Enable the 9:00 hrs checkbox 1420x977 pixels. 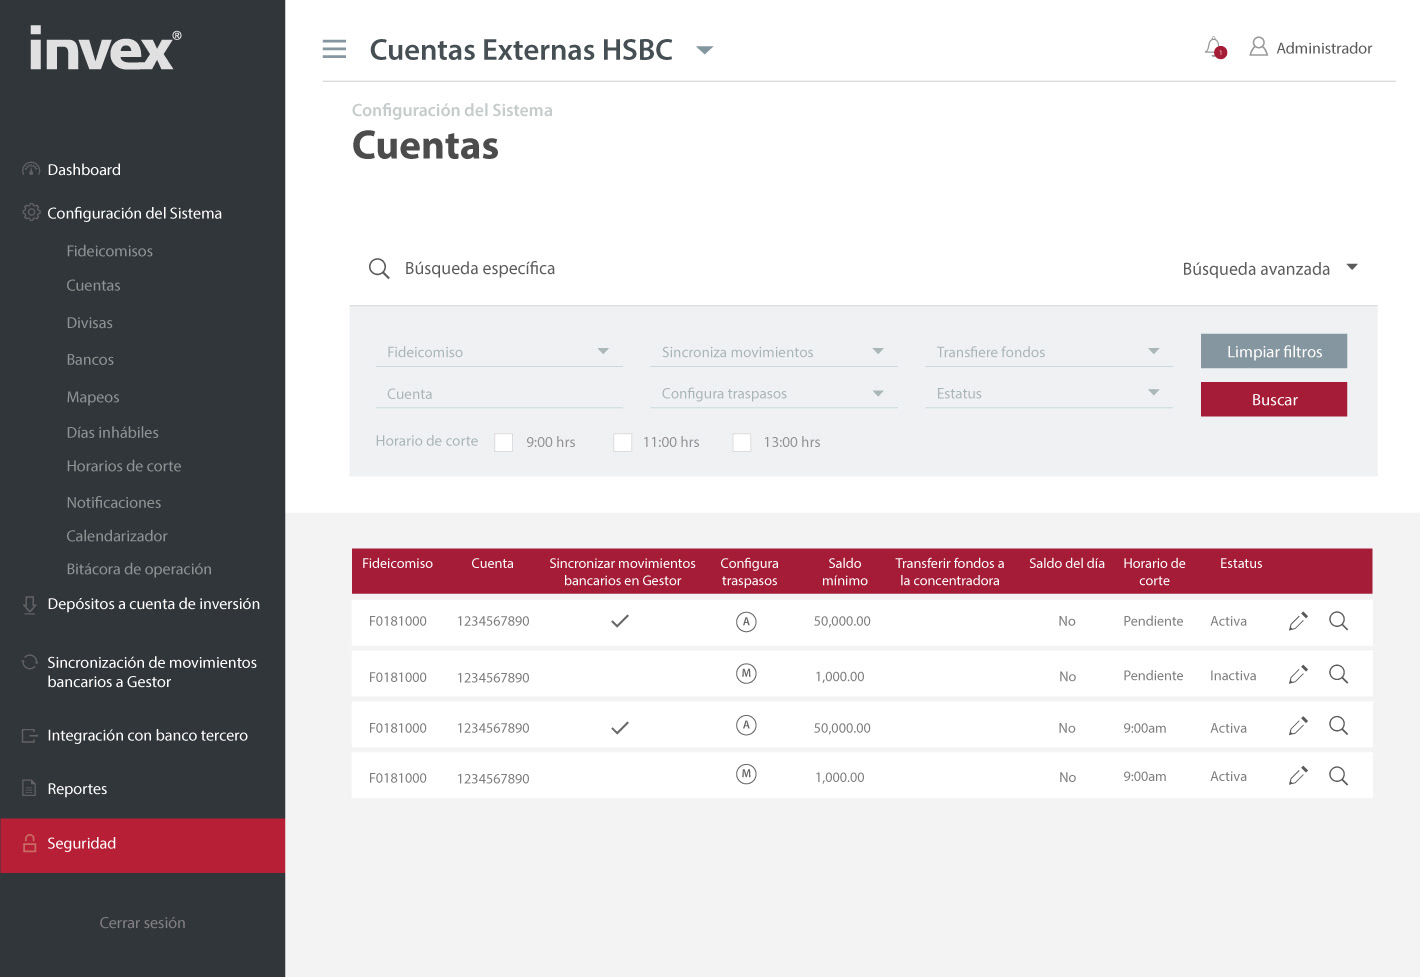pos(504,442)
